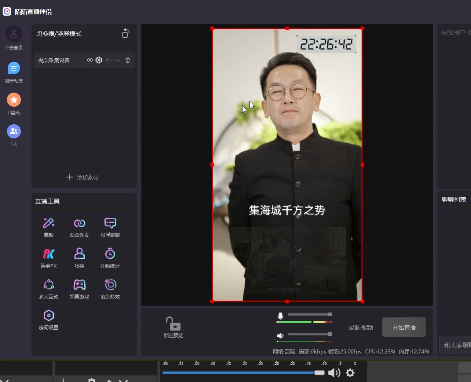Open the orange star sidebar icon
This screenshot has width=471, height=382.
(14, 100)
